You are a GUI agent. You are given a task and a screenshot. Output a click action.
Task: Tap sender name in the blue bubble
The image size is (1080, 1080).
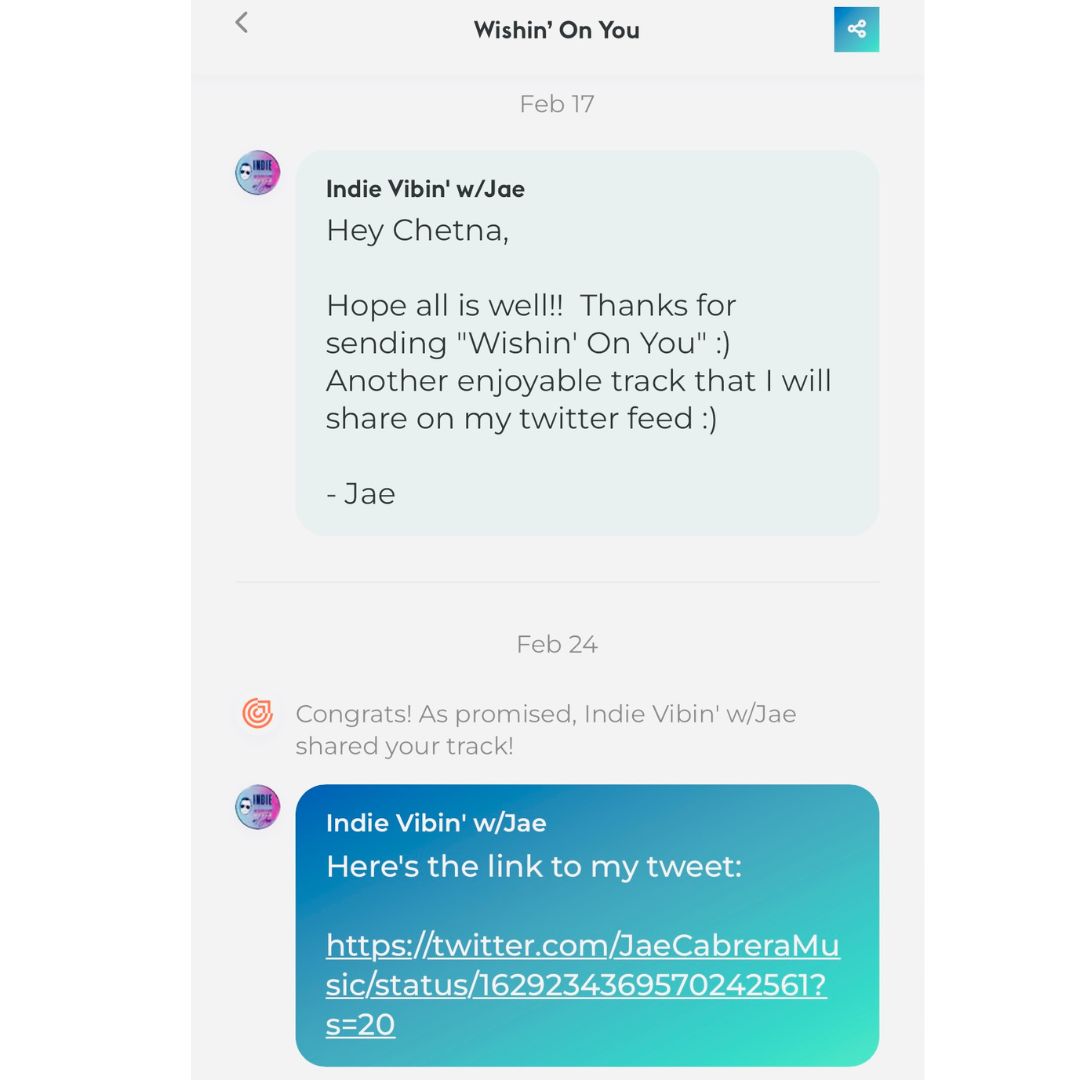tap(436, 822)
